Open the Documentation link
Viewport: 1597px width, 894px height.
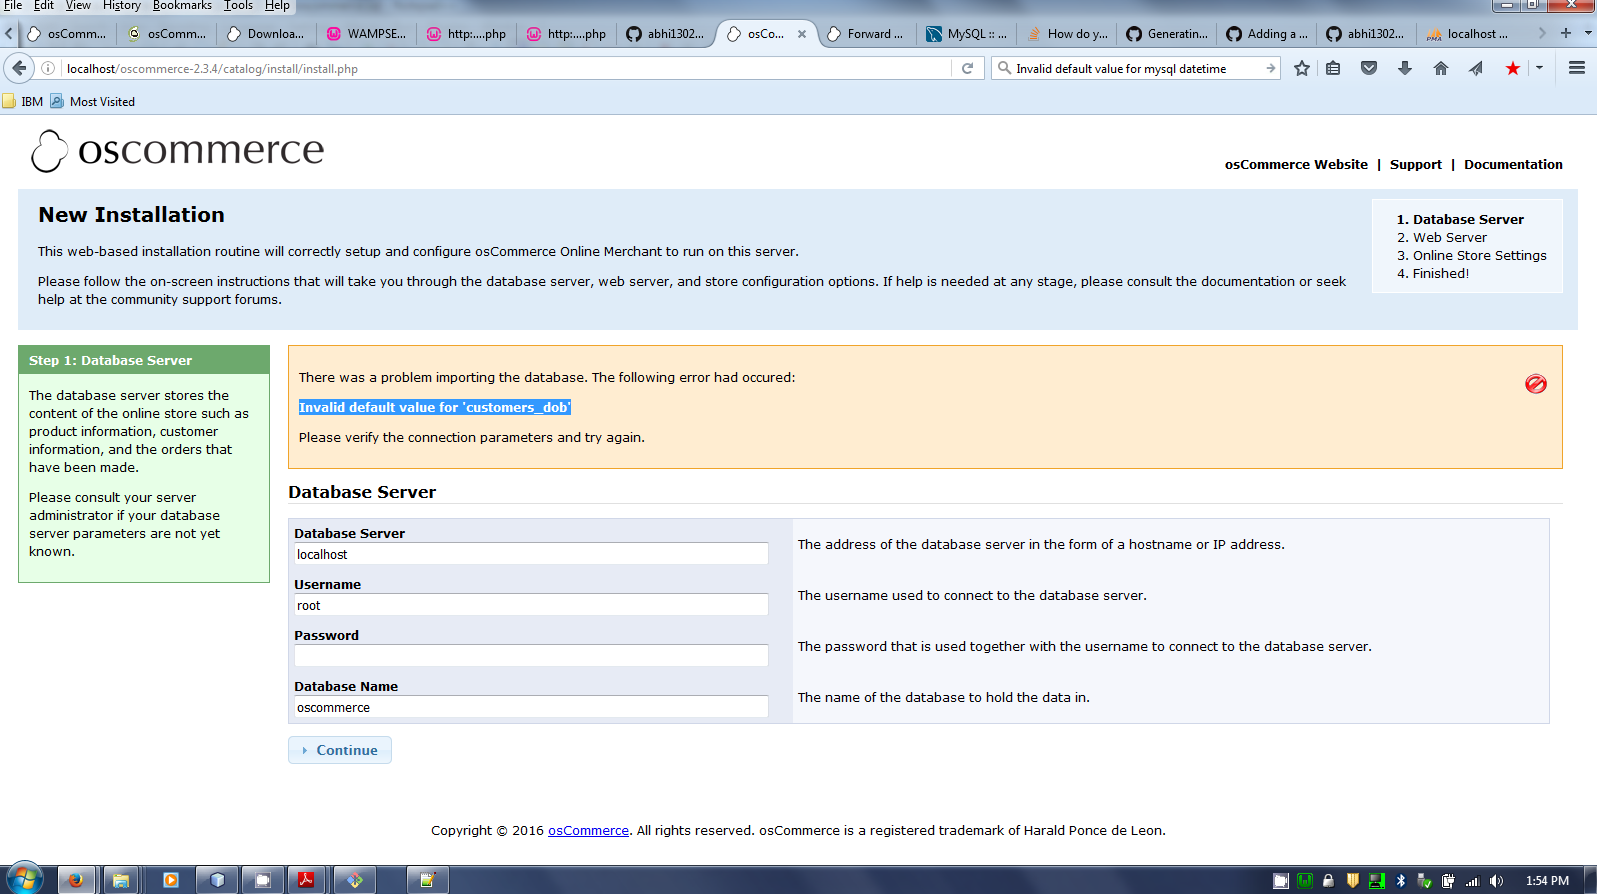pos(1513,164)
